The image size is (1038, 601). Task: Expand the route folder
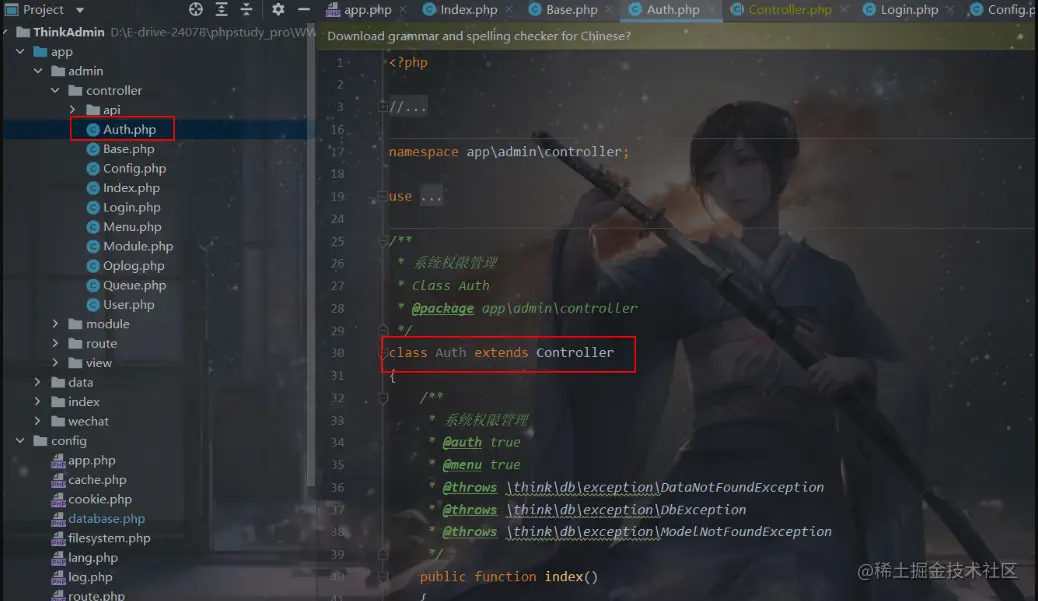(x=56, y=344)
